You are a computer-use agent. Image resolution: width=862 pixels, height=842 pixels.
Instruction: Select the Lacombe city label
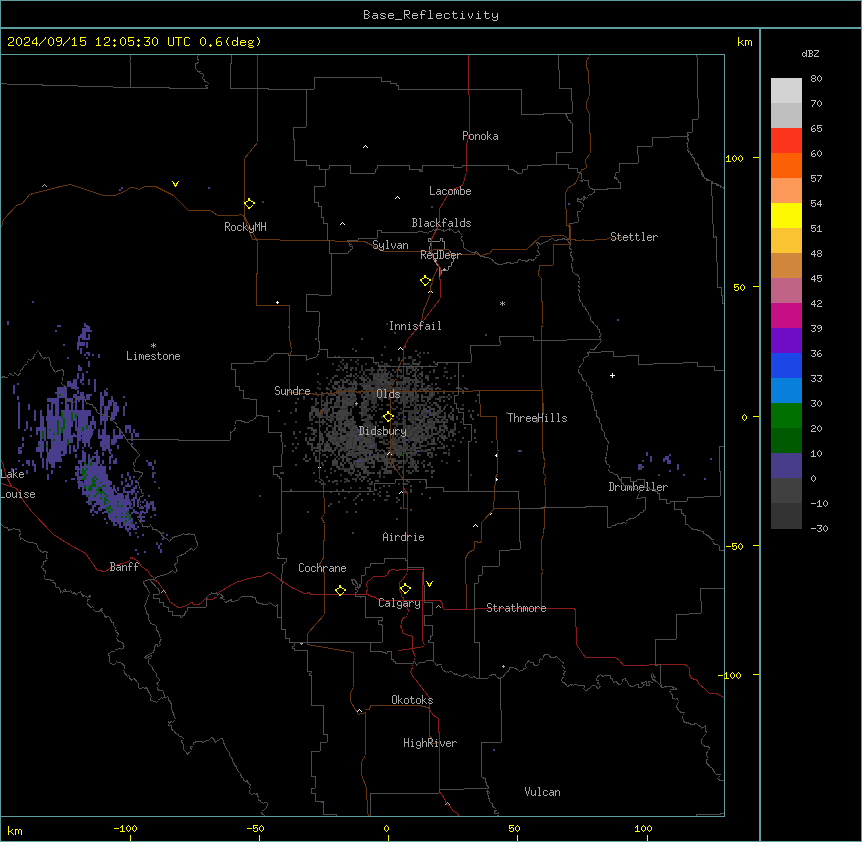[x=450, y=191]
